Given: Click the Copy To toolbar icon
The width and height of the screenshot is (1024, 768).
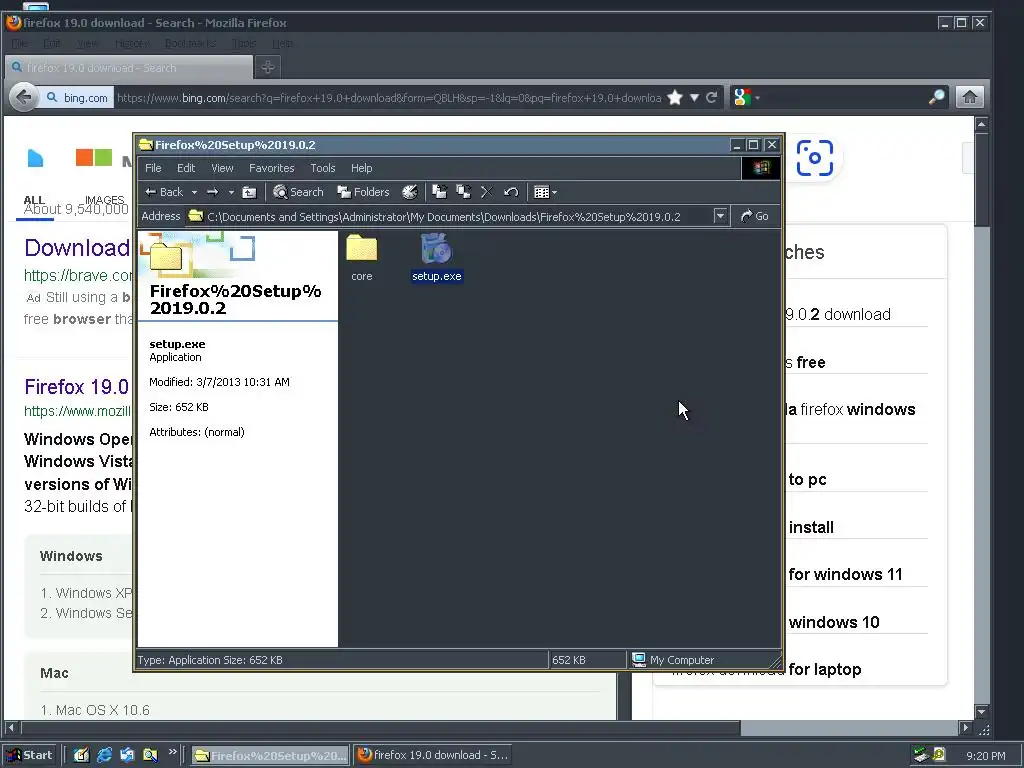Looking at the screenshot, I should (464, 192).
